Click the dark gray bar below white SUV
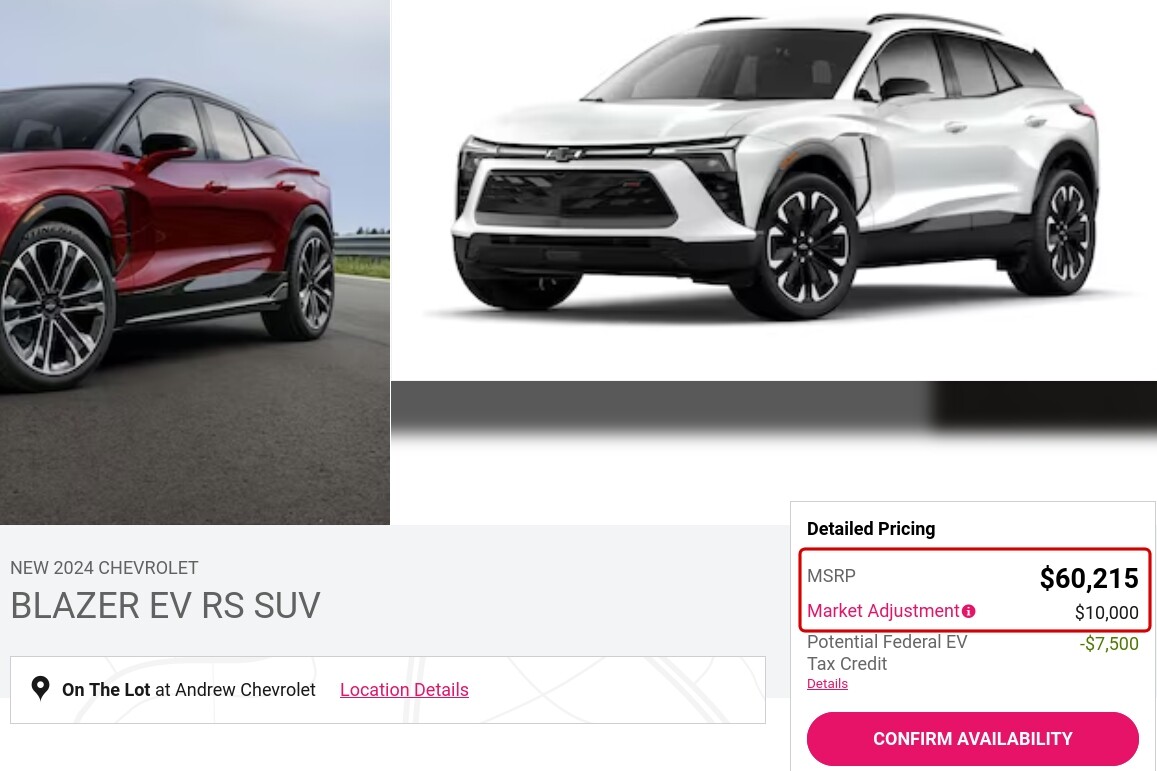 click(x=773, y=404)
